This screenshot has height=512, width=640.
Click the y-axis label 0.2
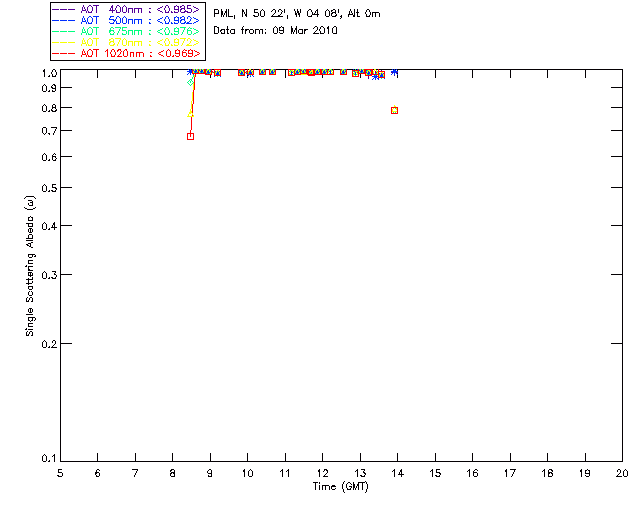point(49,344)
